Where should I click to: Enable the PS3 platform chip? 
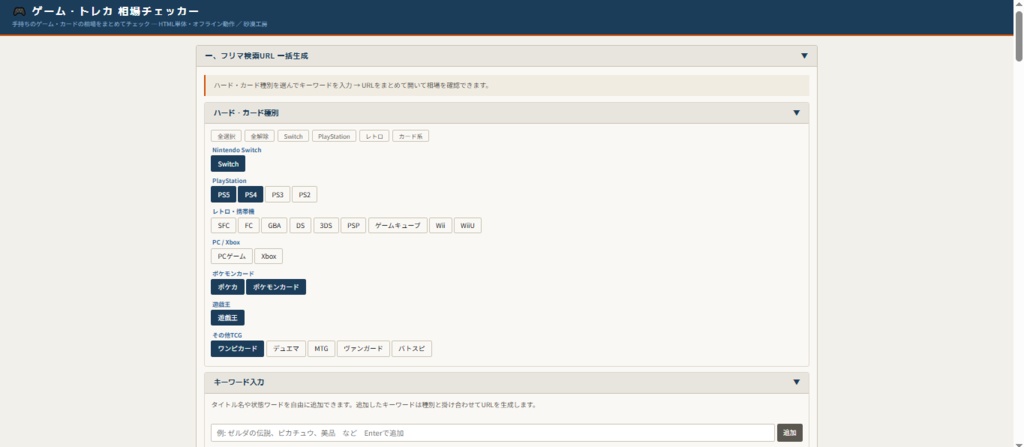[278, 195]
